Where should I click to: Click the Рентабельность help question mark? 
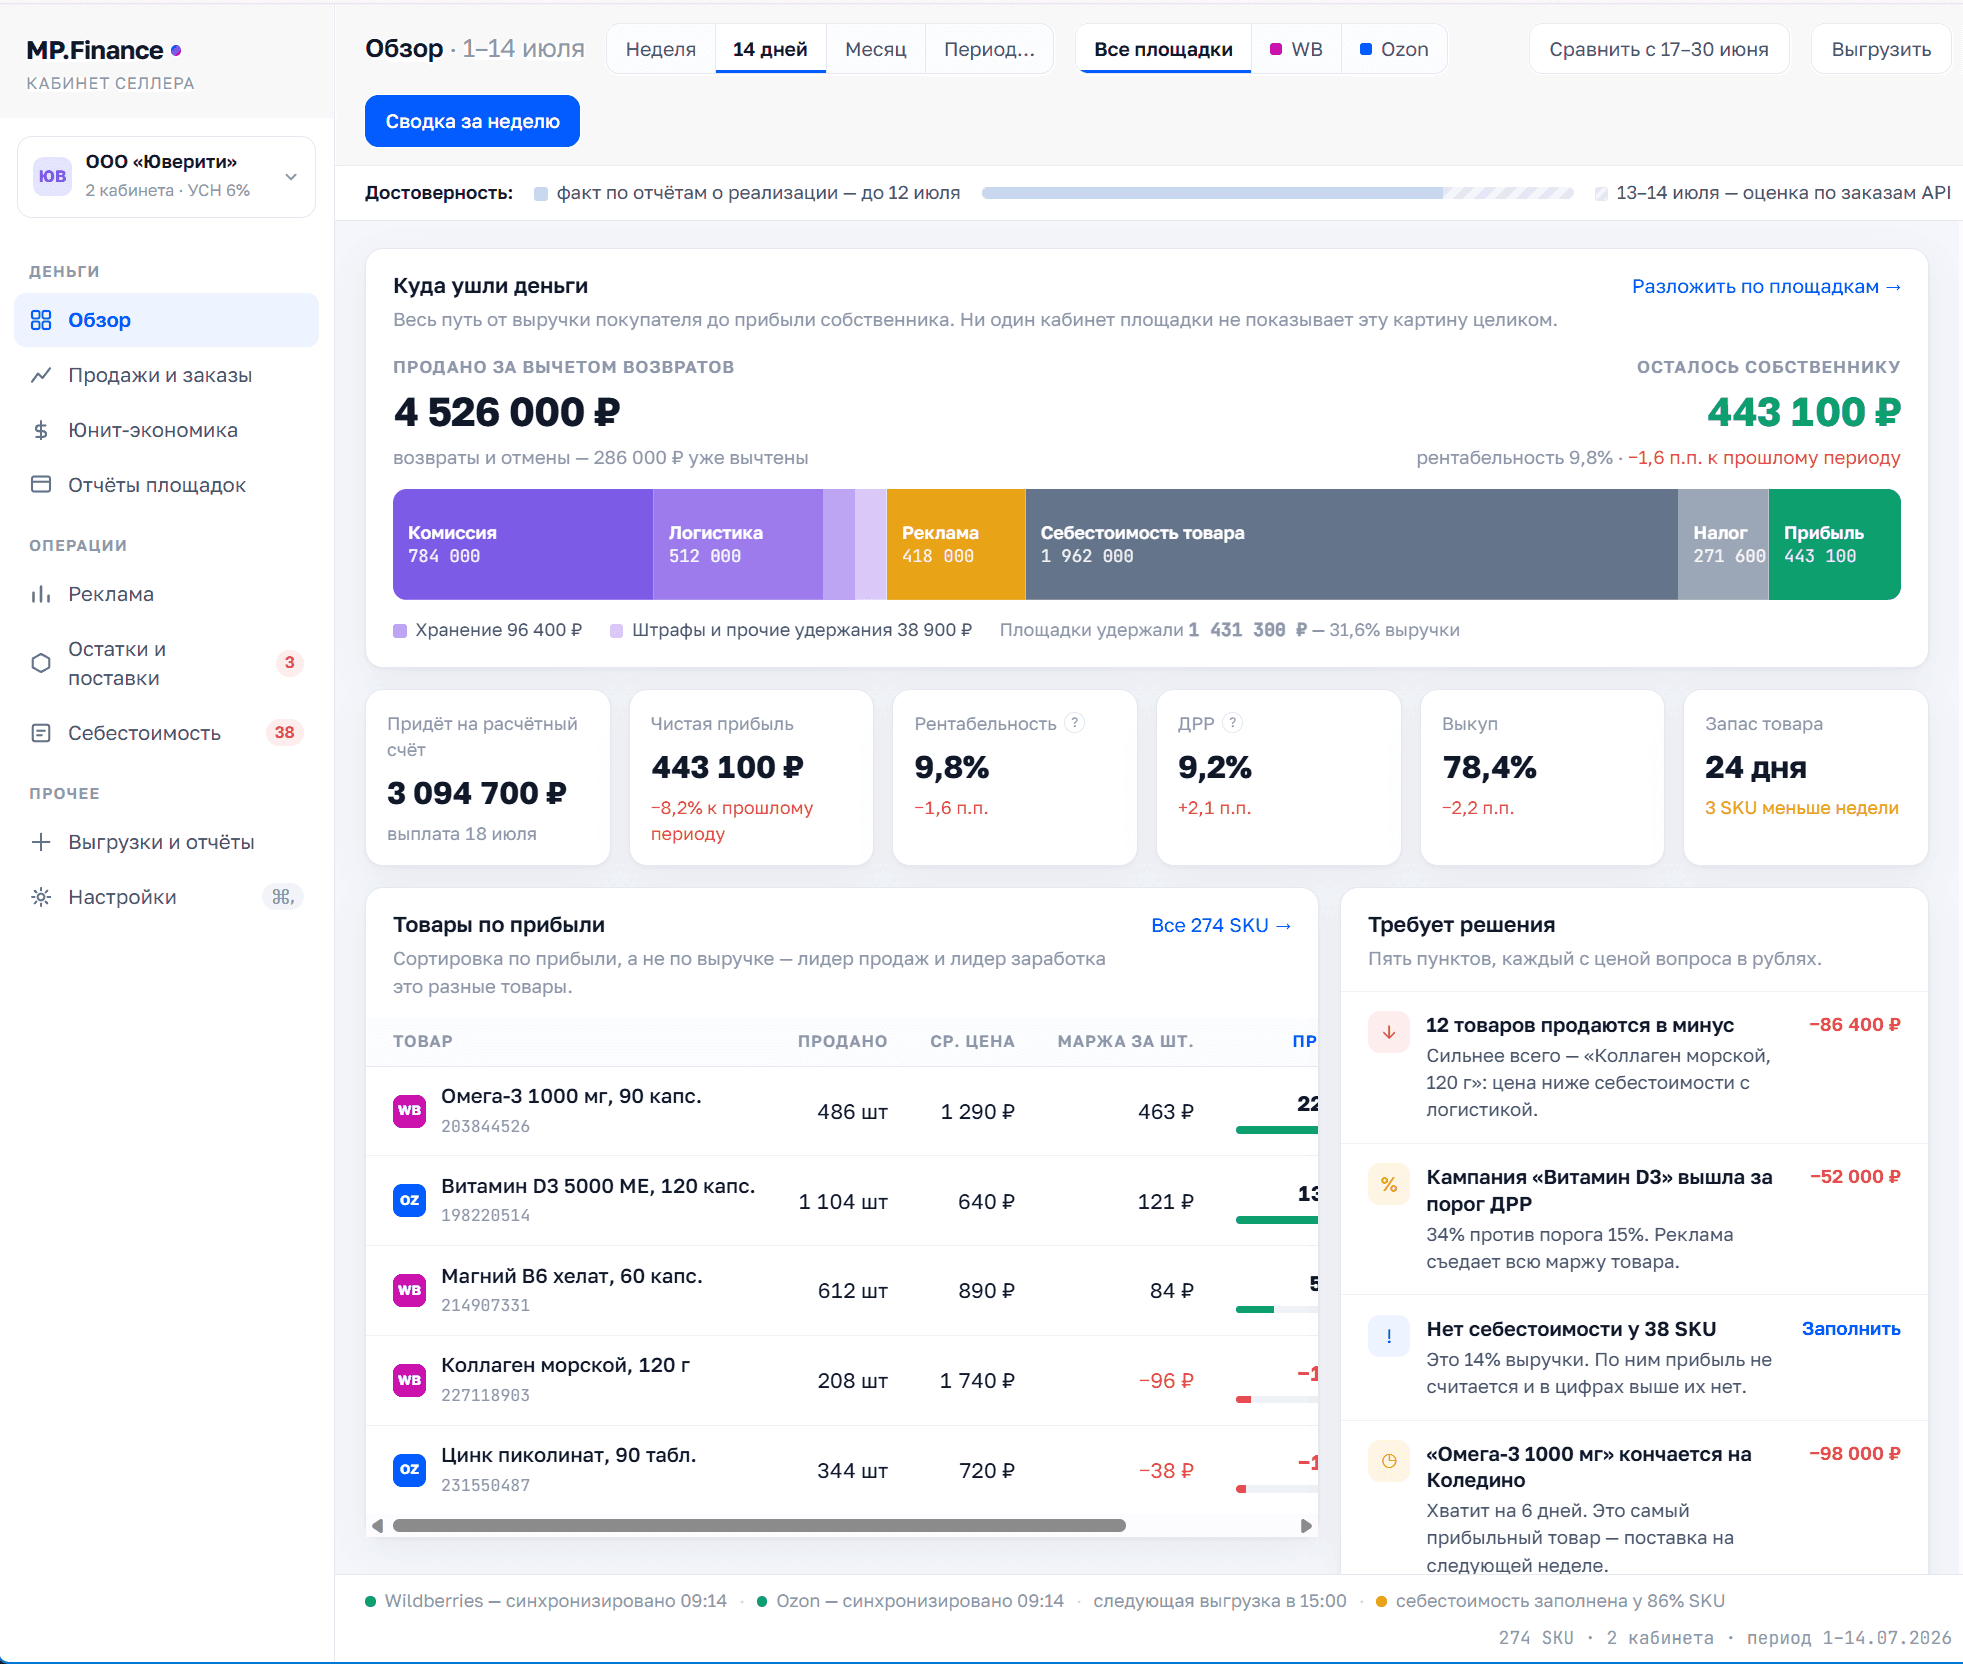point(1075,723)
